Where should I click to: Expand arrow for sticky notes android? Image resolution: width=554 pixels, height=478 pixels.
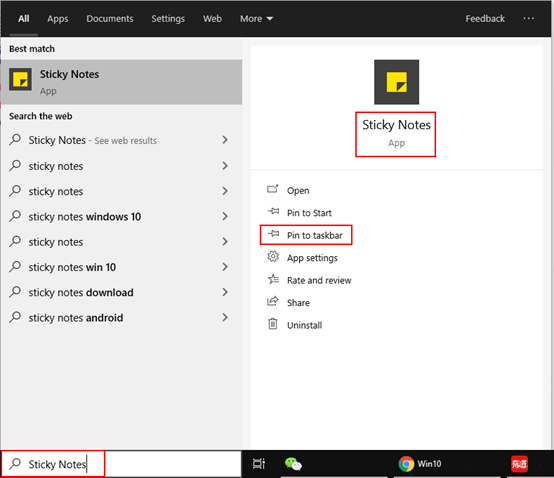pos(225,317)
